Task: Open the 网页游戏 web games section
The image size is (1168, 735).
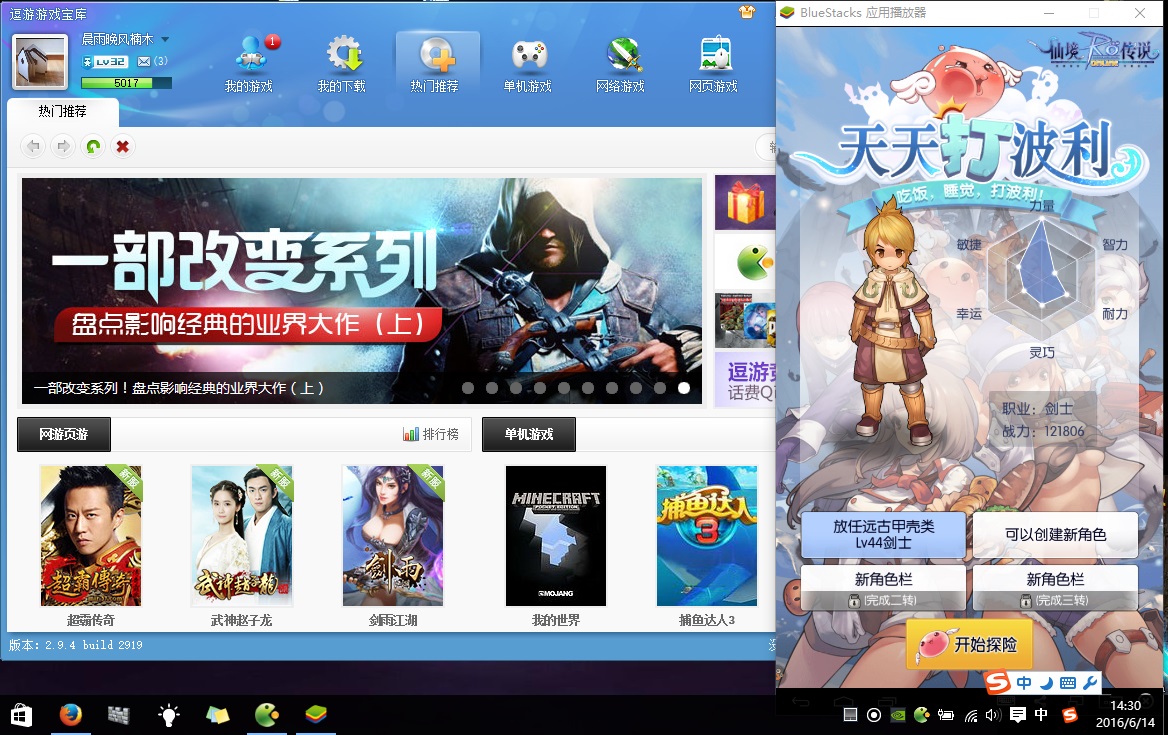Action: pyautogui.click(x=714, y=64)
